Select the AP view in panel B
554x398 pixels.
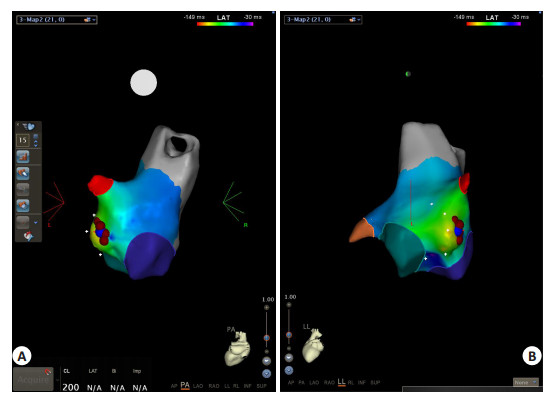pyautogui.click(x=291, y=382)
